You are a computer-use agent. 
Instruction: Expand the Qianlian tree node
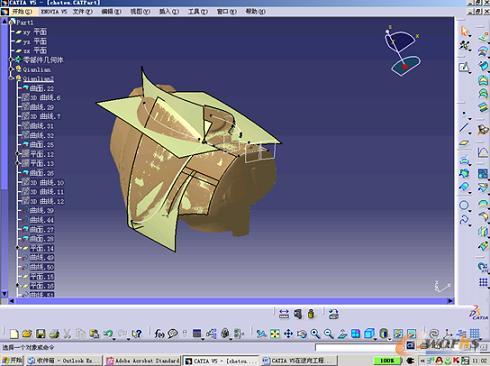(x=11, y=69)
